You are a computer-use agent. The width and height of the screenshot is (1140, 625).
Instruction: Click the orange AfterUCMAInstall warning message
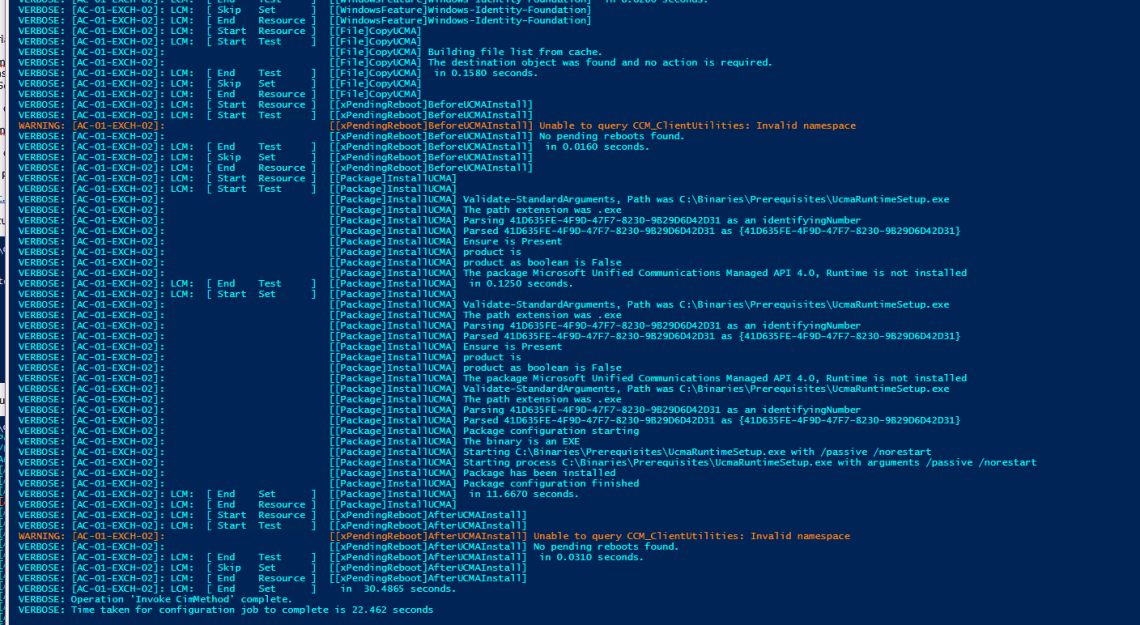(691, 536)
